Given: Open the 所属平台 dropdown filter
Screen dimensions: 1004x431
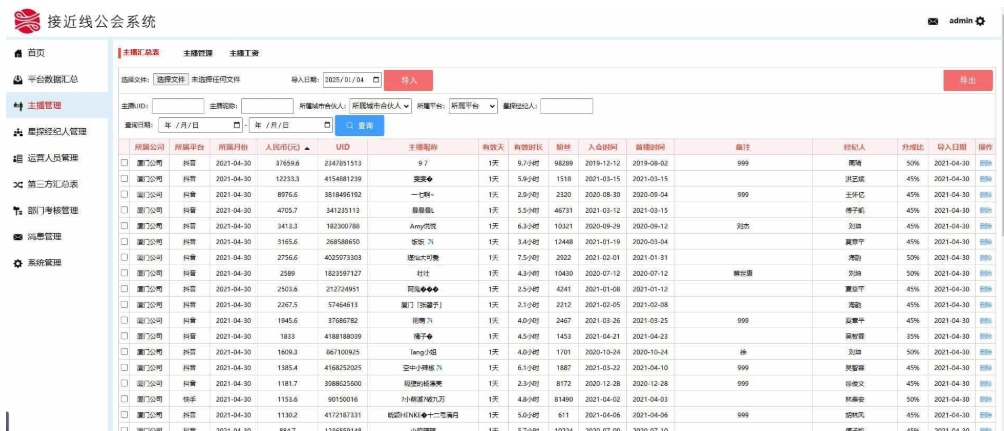Looking at the screenshot, I should (x=475, y=105).
